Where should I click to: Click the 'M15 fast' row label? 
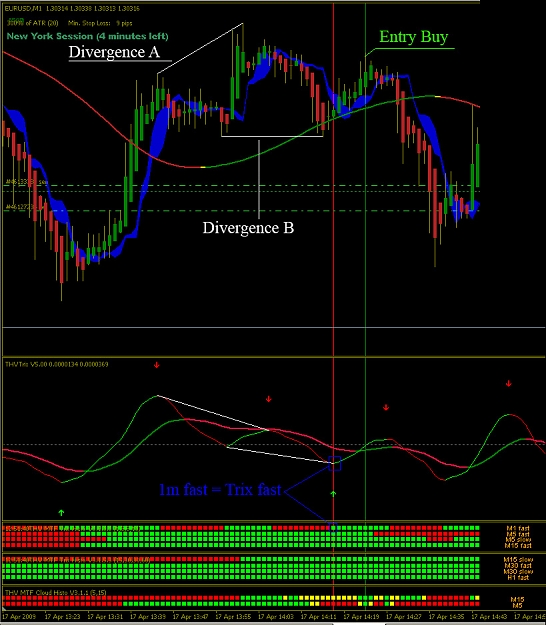click(x=518, y=545)
